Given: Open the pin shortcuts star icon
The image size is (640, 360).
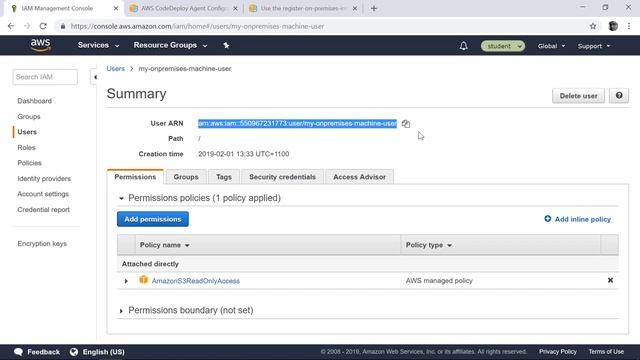Looking at the screenshot, I should point(226,45).
